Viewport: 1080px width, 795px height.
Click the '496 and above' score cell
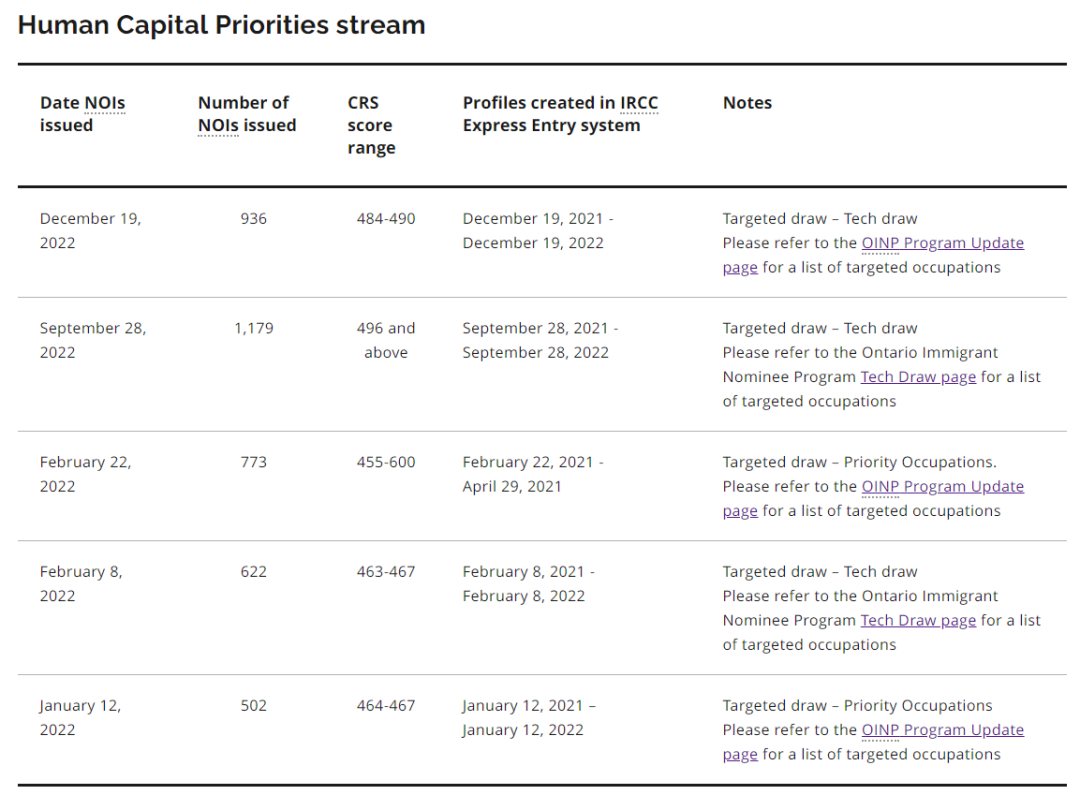pos(385,340)
